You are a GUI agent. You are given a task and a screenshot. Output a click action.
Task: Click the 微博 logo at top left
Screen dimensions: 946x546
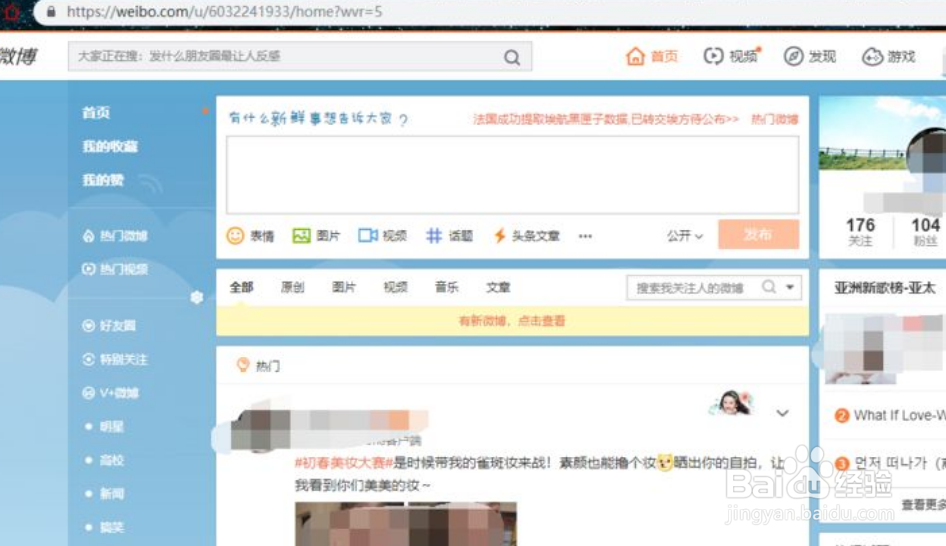click(x=19, y=56)
